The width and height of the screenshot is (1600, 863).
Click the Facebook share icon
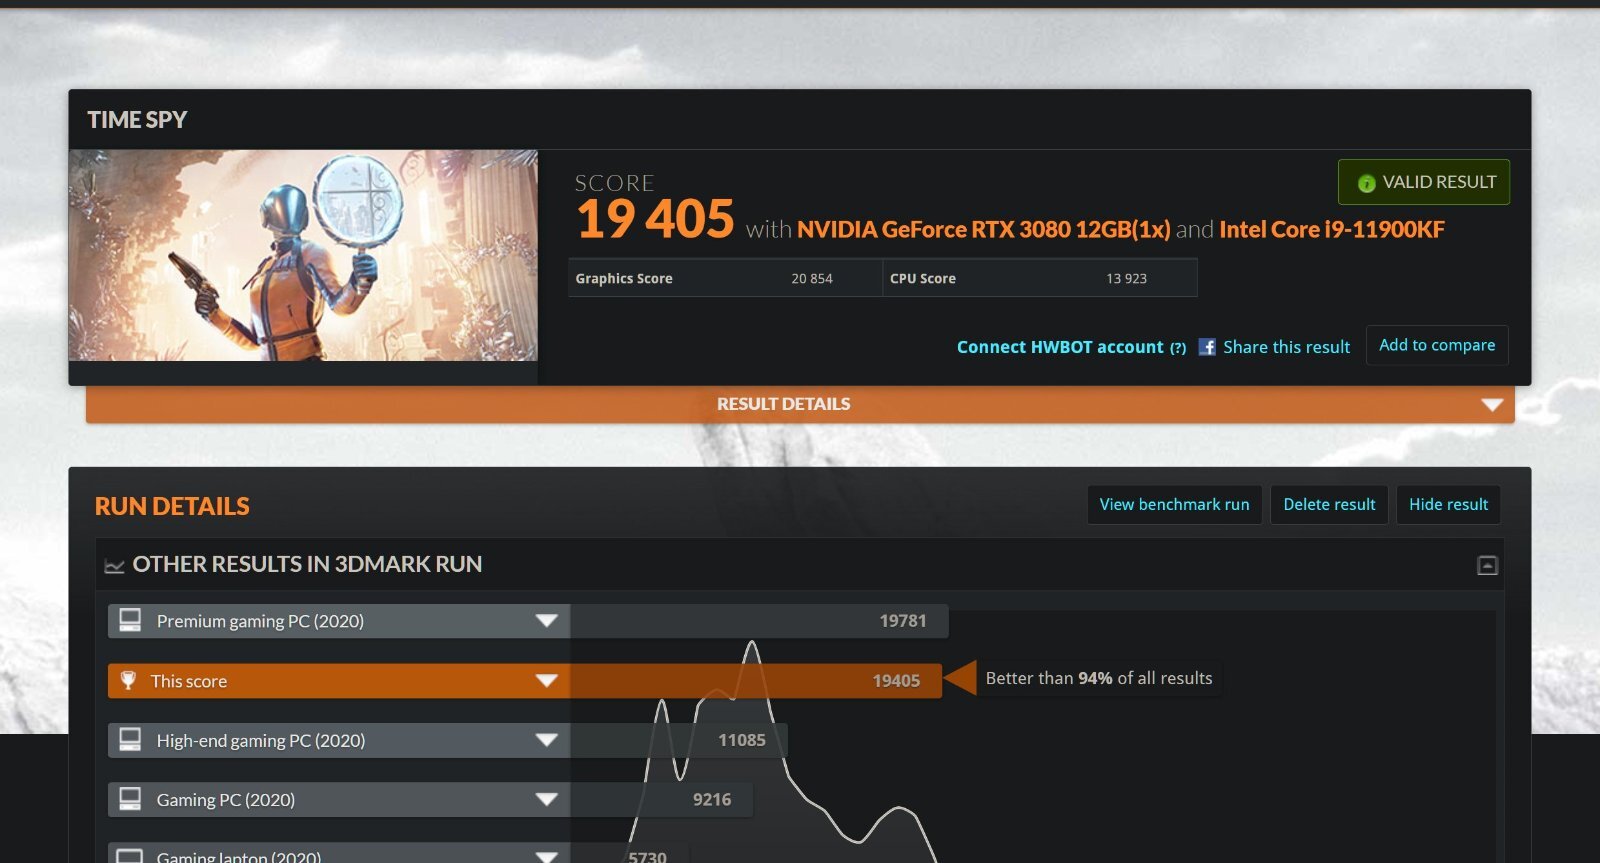[x=1207, y=347]
